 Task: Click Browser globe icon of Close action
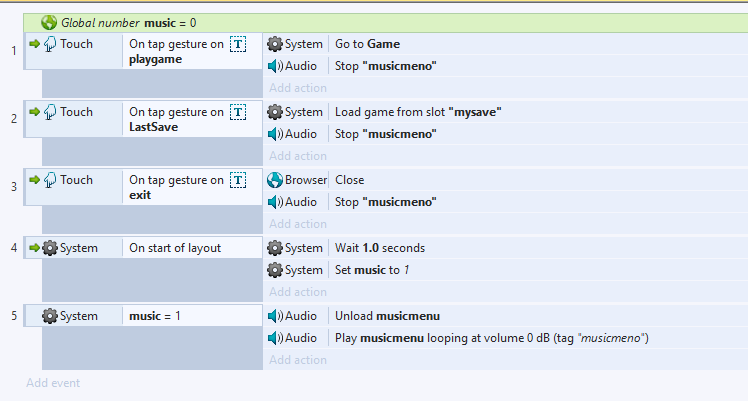point(275,180)
